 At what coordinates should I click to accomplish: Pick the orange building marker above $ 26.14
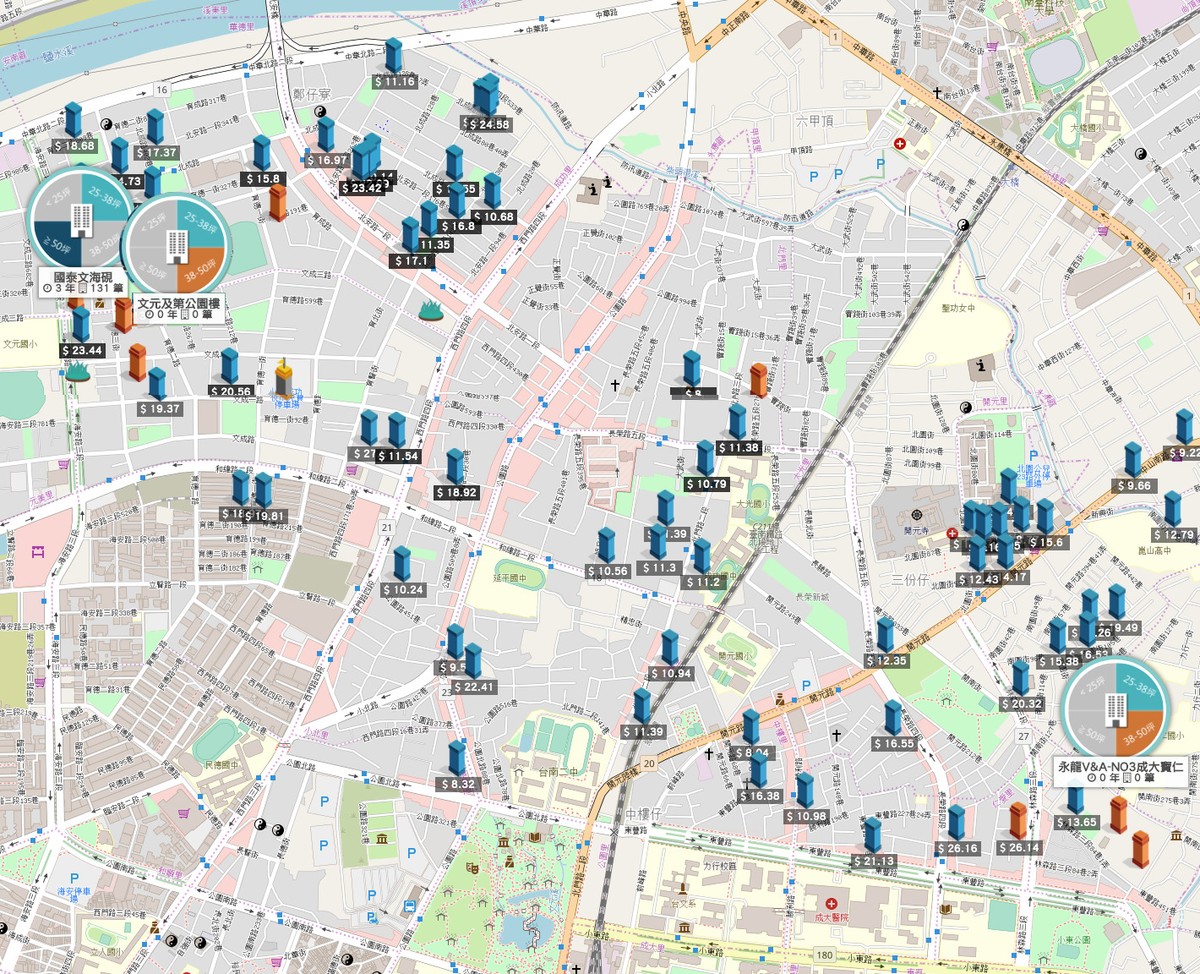click(1018, 821)
